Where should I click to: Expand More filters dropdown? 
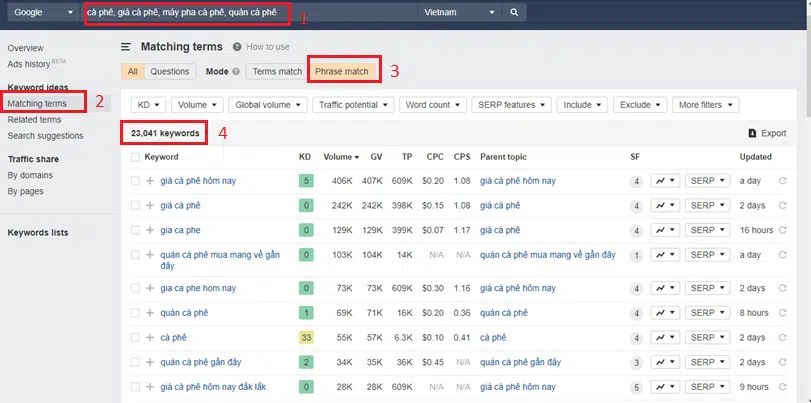[705, 105]
